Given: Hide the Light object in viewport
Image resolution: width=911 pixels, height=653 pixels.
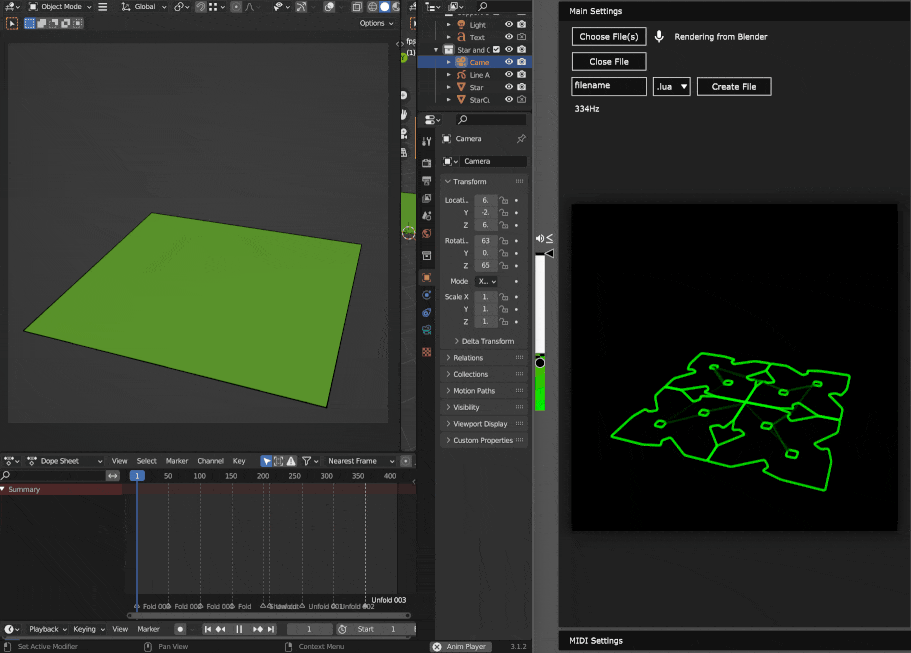Looking at the screenshot, I should [x=509, y=25].
